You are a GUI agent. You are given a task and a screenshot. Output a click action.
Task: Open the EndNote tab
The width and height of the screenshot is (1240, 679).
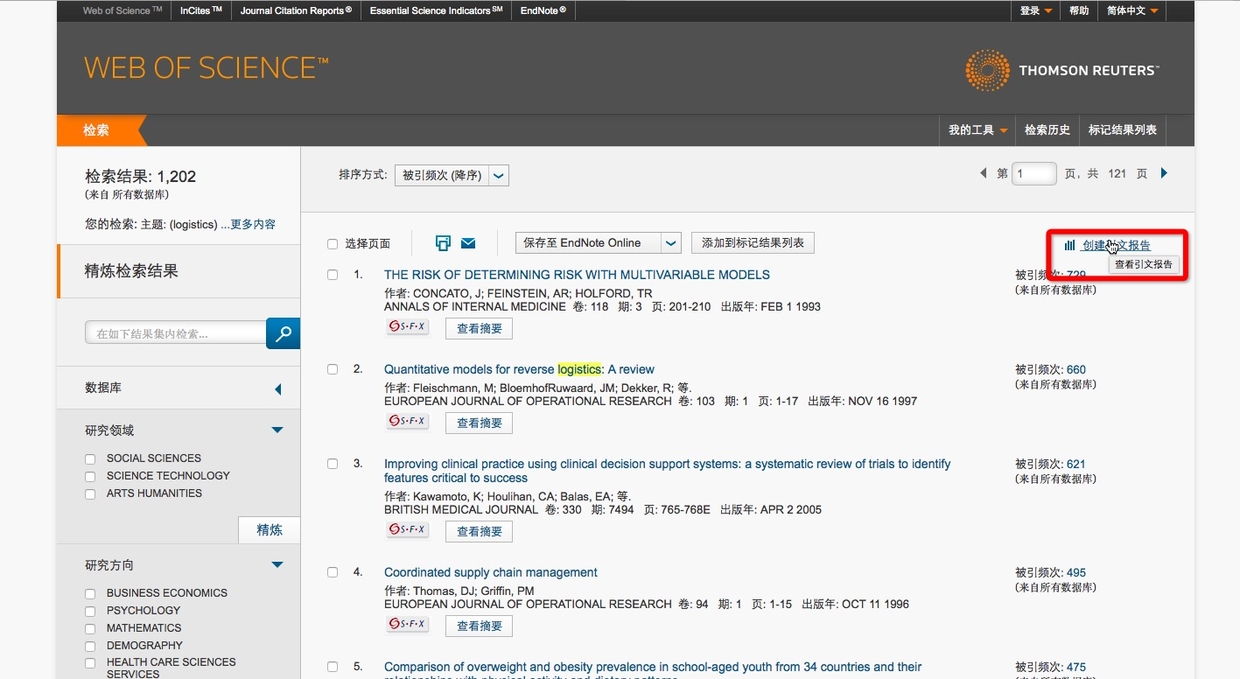[x=543, y=11]
